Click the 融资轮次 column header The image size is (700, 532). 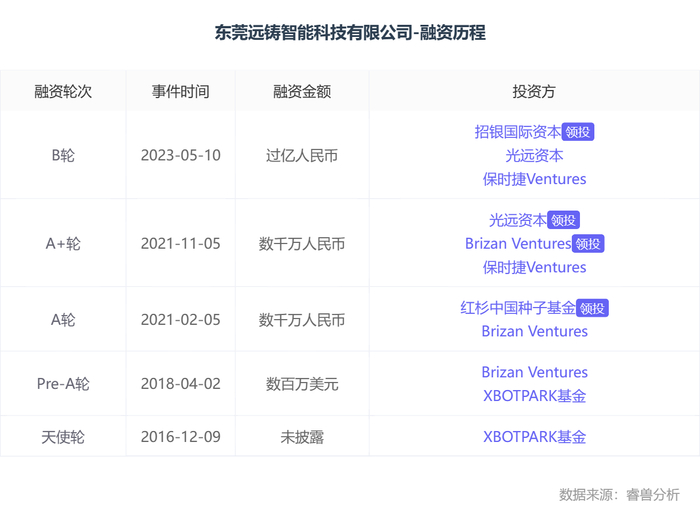coord(63,91)
